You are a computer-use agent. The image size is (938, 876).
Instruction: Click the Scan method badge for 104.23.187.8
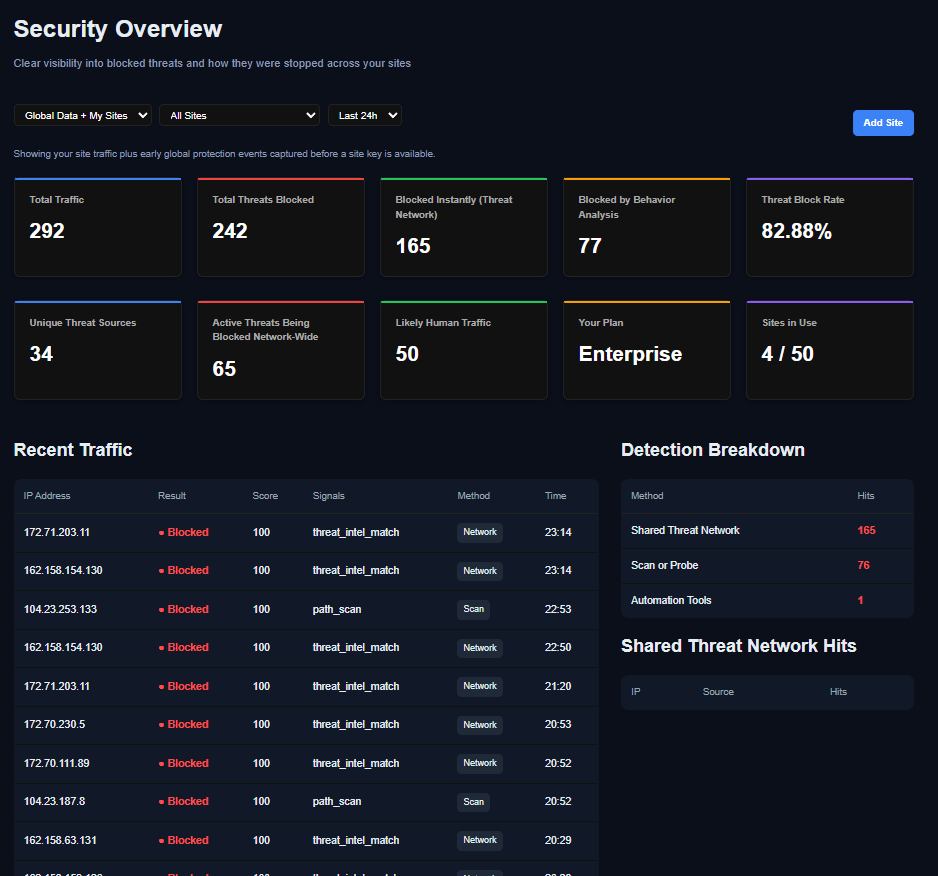[473, 802]
